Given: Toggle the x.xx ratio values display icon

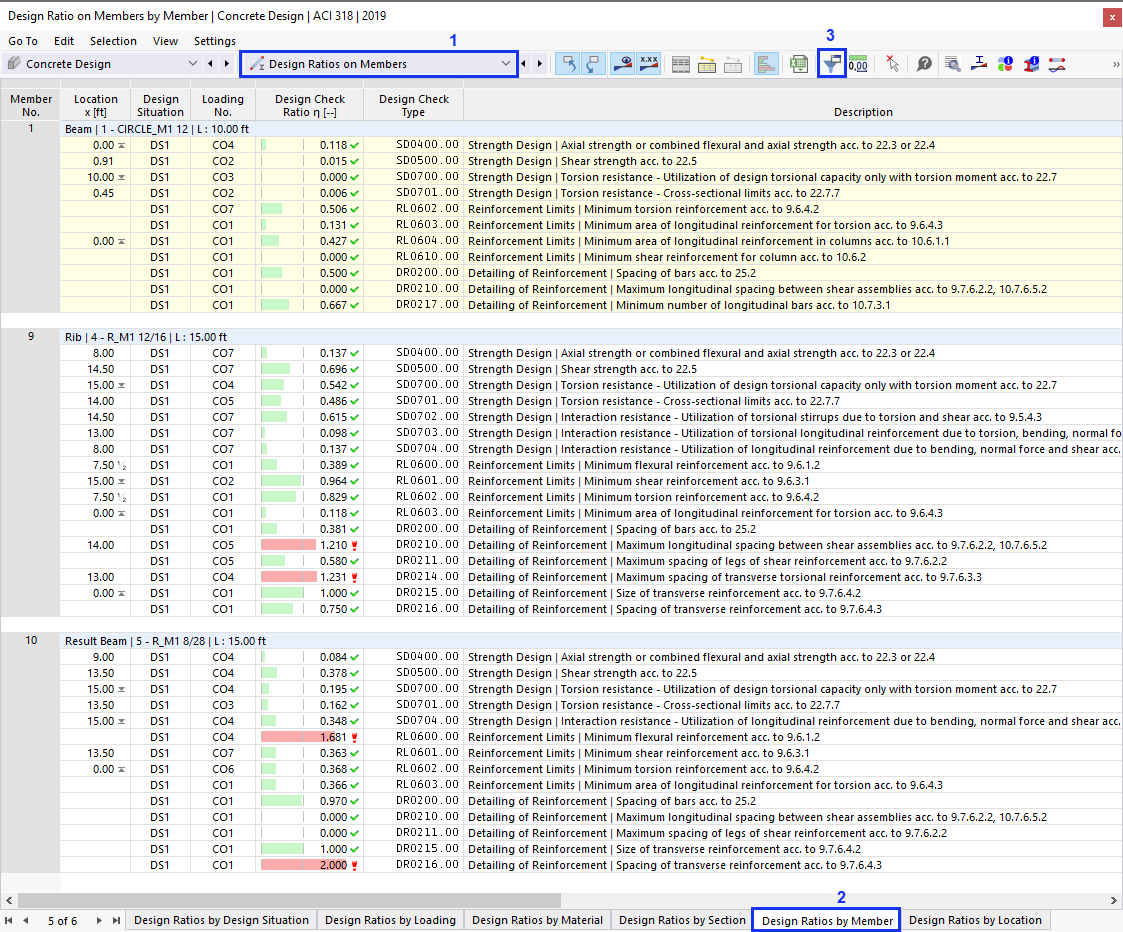Looking at the screenshot, I should [649, 64].
